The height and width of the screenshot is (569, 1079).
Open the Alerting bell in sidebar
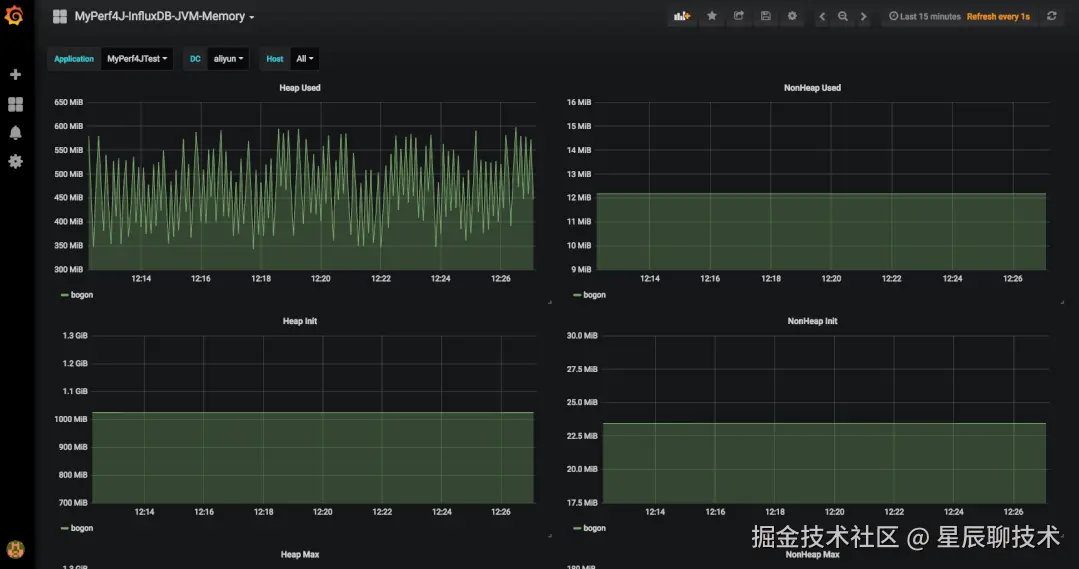tap(15, 132)
